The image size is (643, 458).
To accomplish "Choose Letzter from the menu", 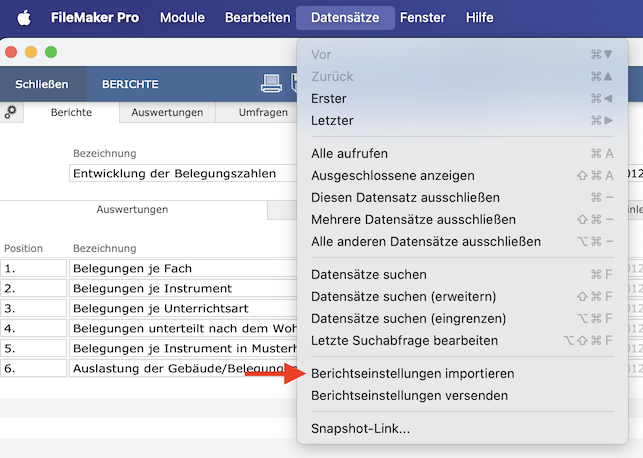I will (x=462, y=121).
